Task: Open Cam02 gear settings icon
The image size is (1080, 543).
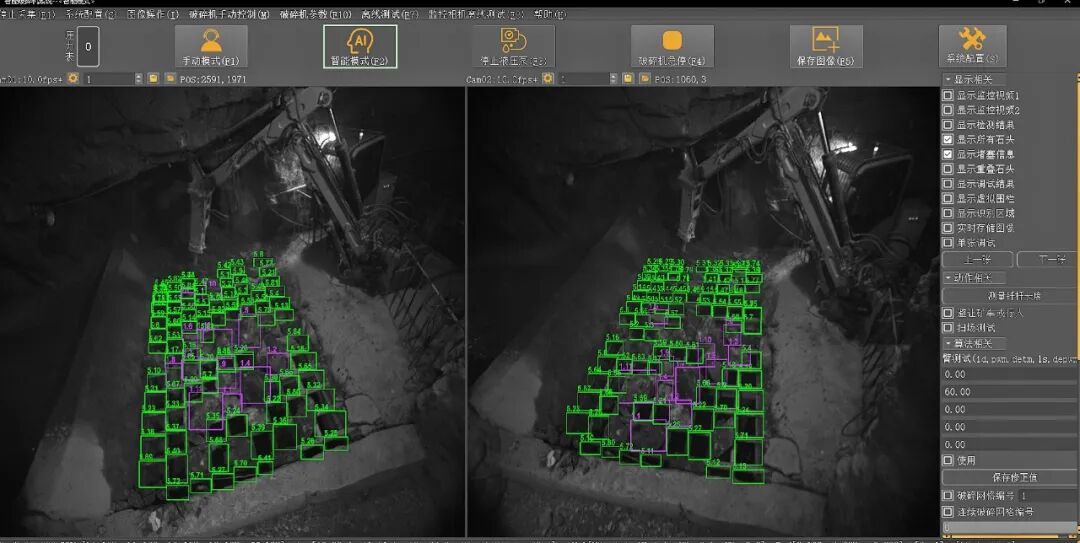Action: (548, 79)
